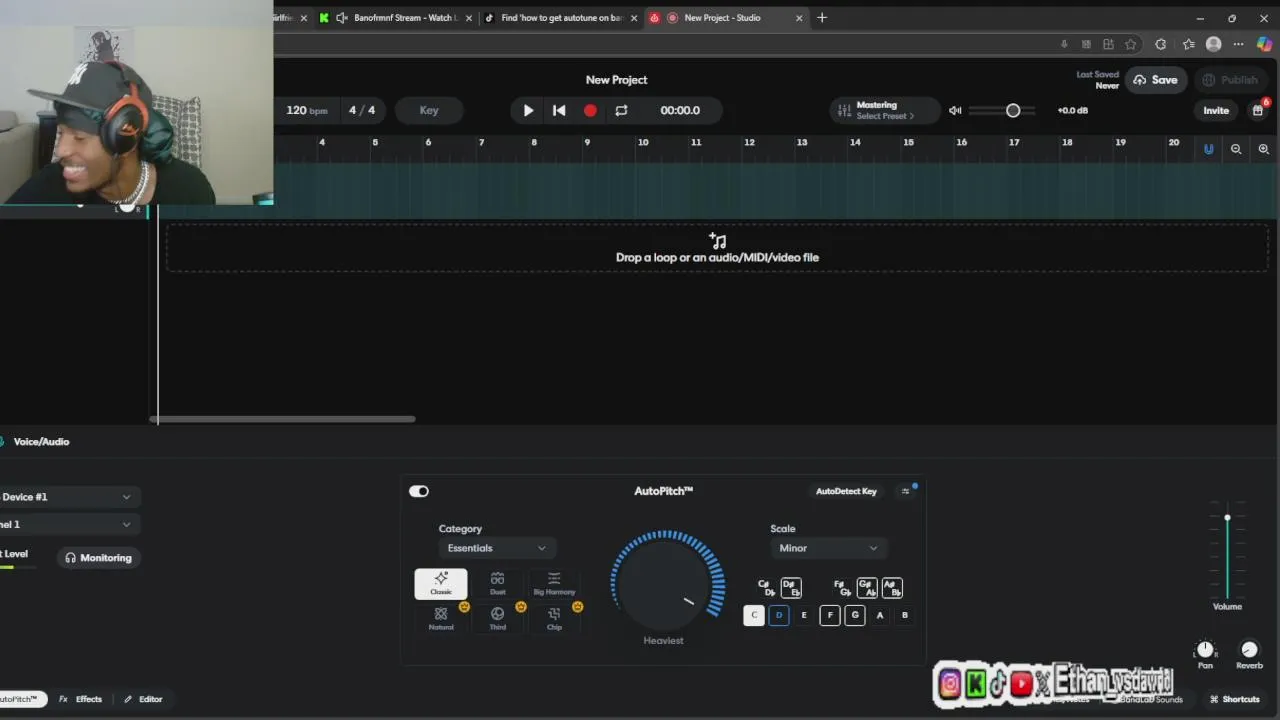Open AutoPitch advanced settings icon

[906, 491]
